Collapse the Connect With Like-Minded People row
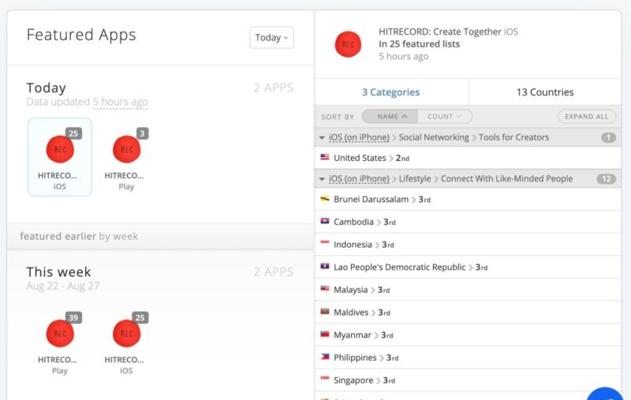The width and height of the screenshot is (631, 400). [x=322, y=179]
